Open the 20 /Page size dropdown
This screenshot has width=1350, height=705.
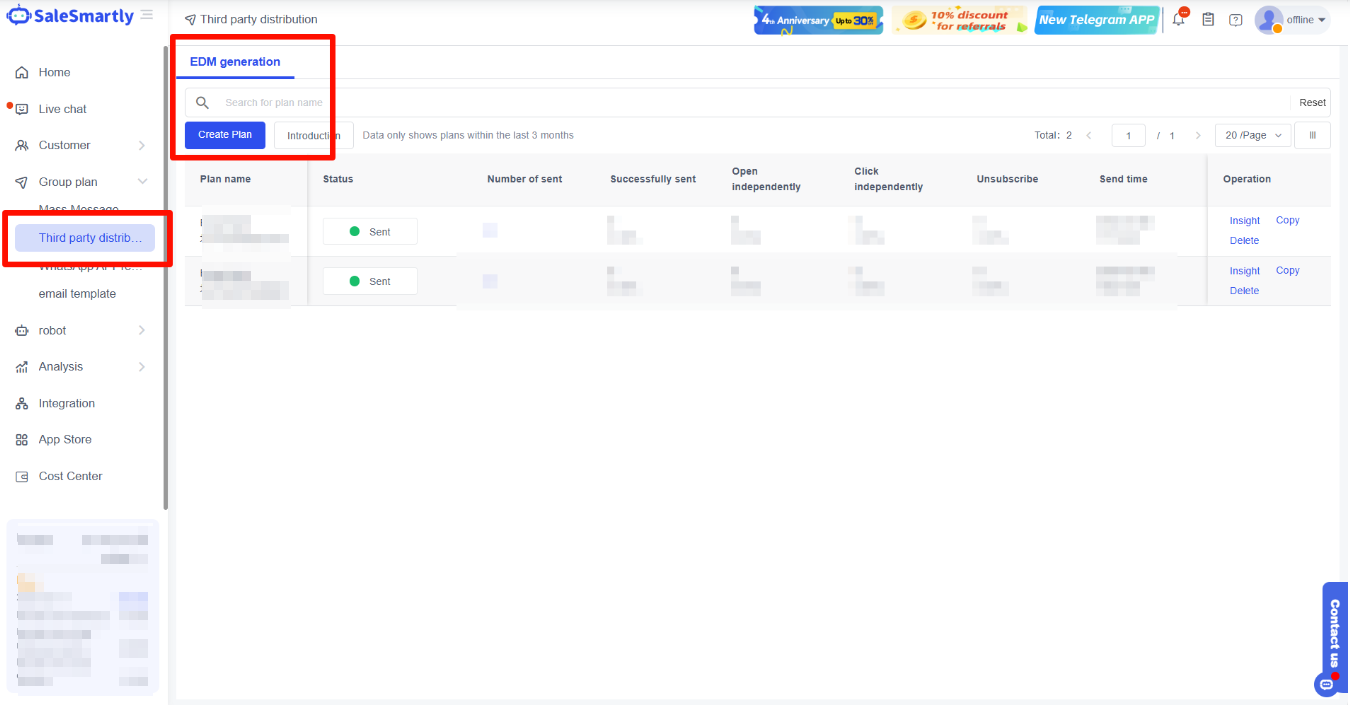click(x=1252, y=135)
